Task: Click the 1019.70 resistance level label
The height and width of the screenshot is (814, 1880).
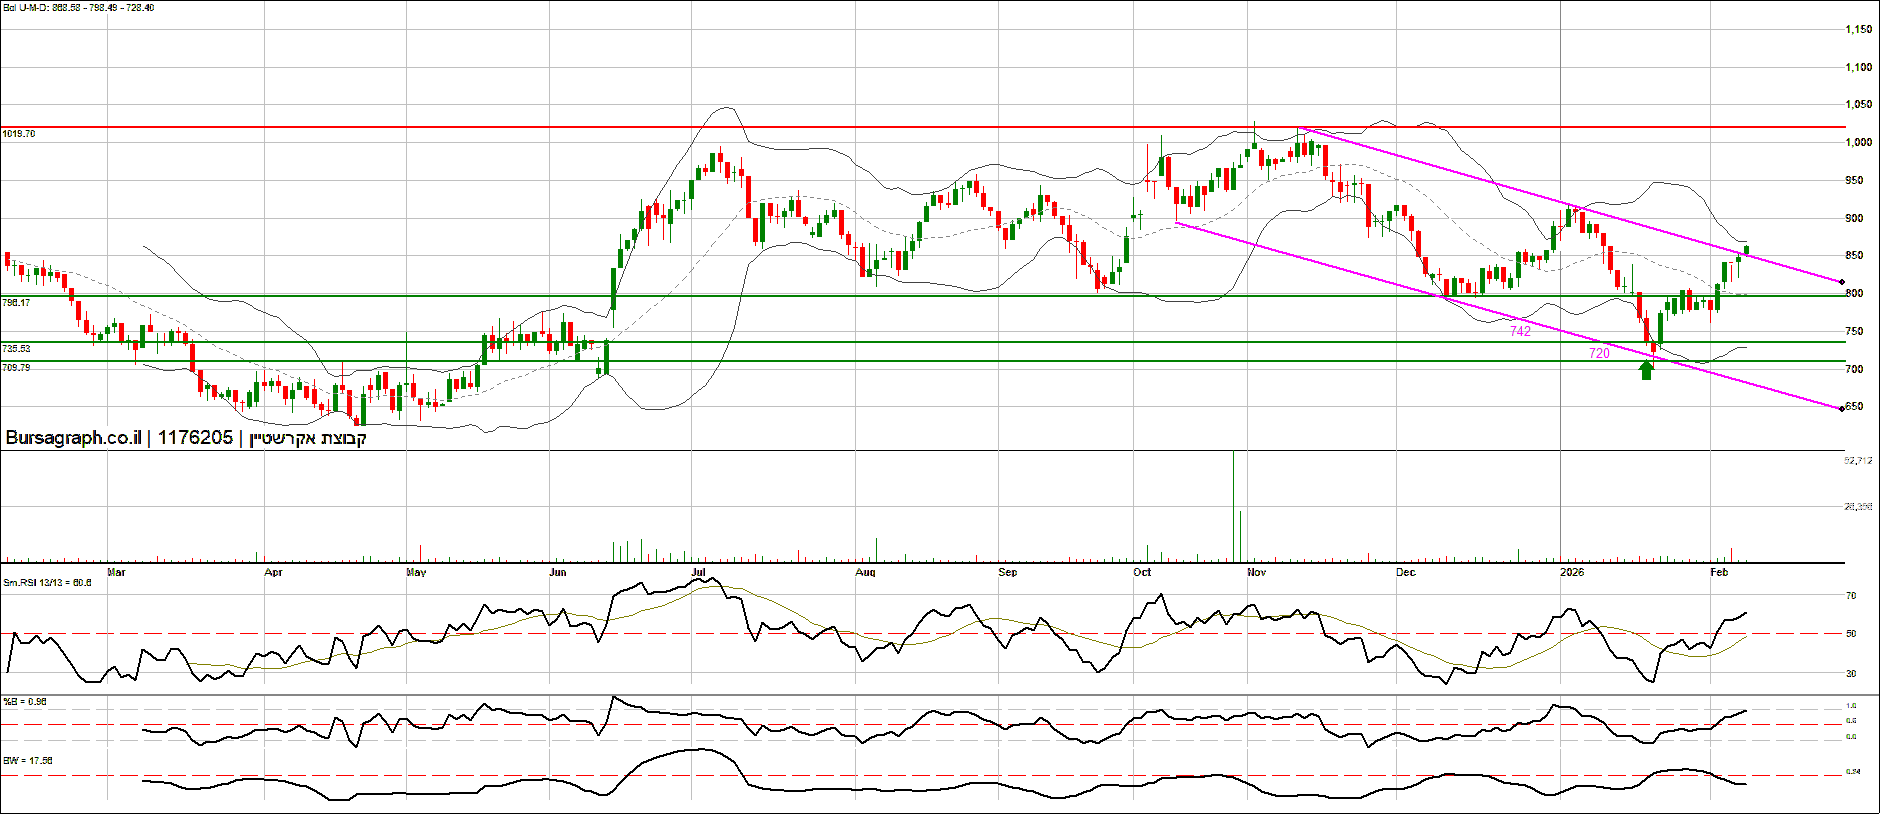Action: point(19,133)
